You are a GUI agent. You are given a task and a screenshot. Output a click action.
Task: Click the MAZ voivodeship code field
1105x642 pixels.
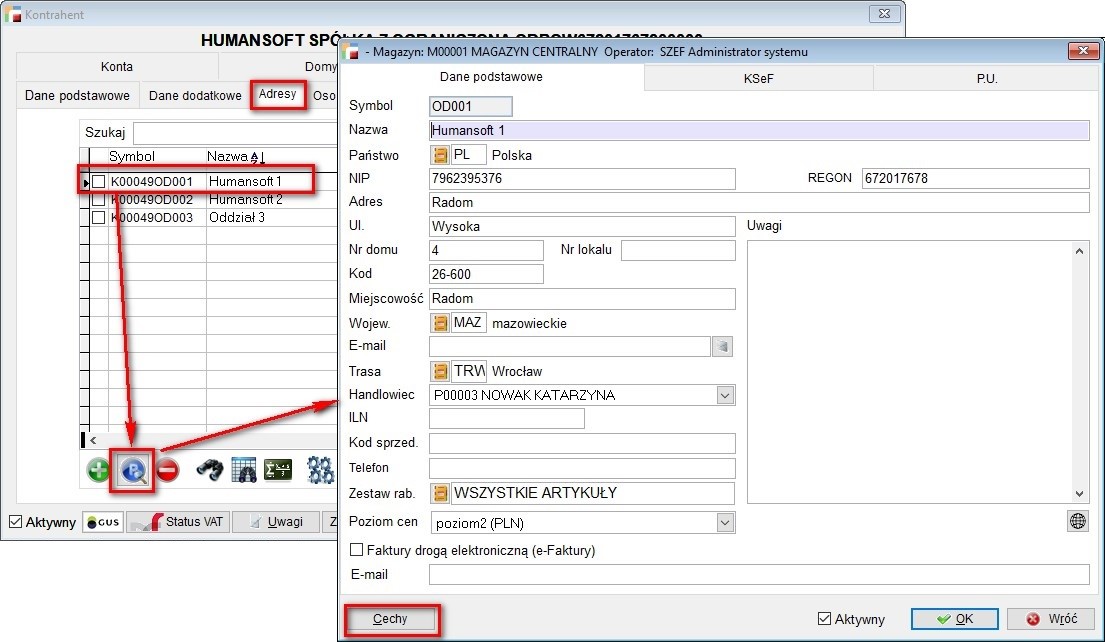pyautogui.click(x=468, y=323)
